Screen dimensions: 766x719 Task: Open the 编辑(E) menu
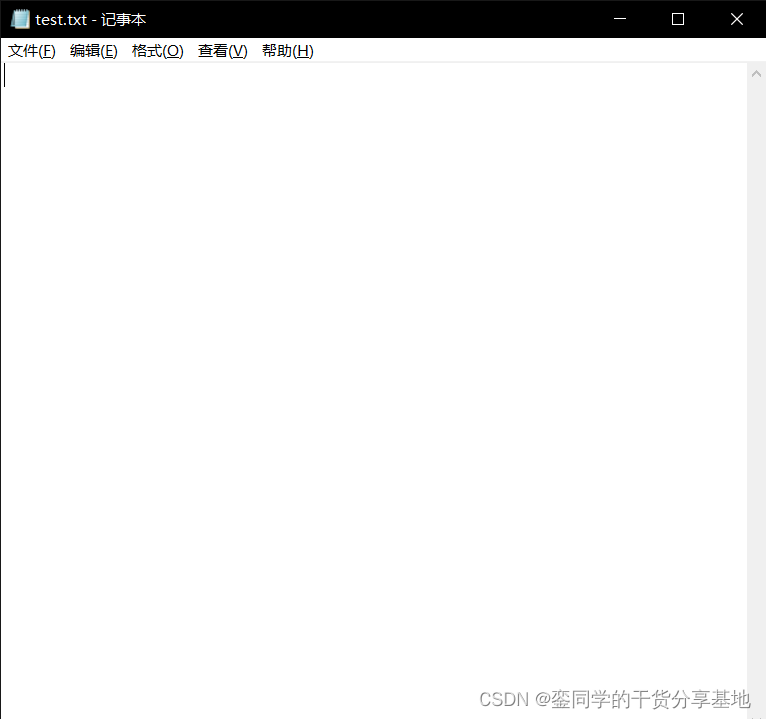(93, 51)
